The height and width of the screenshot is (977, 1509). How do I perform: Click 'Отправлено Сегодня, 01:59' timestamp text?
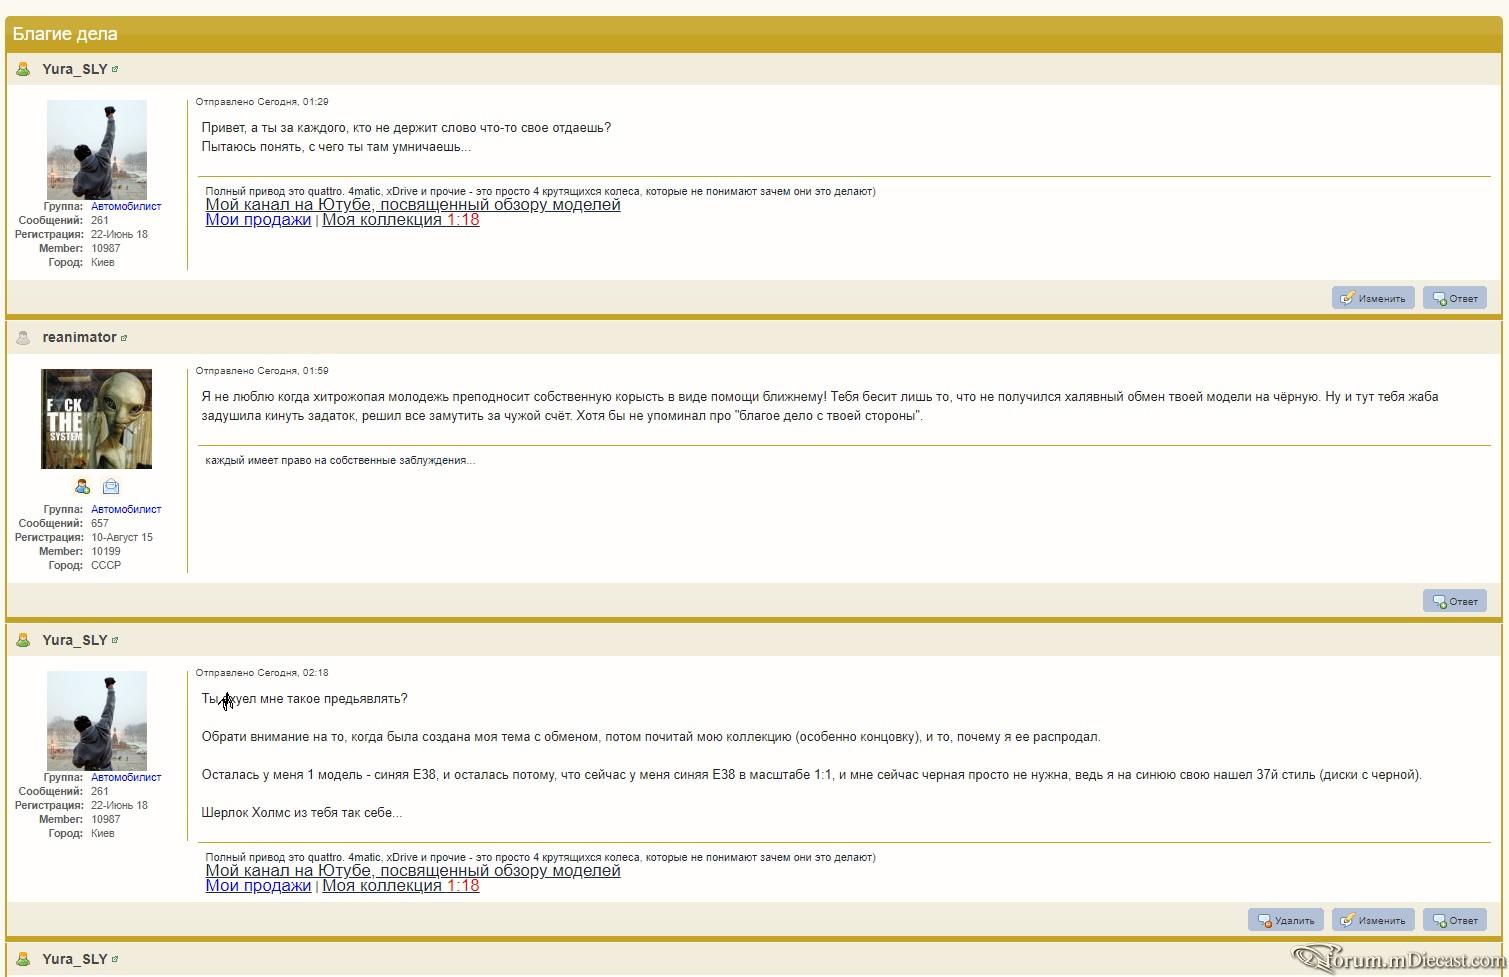point(262,371)
